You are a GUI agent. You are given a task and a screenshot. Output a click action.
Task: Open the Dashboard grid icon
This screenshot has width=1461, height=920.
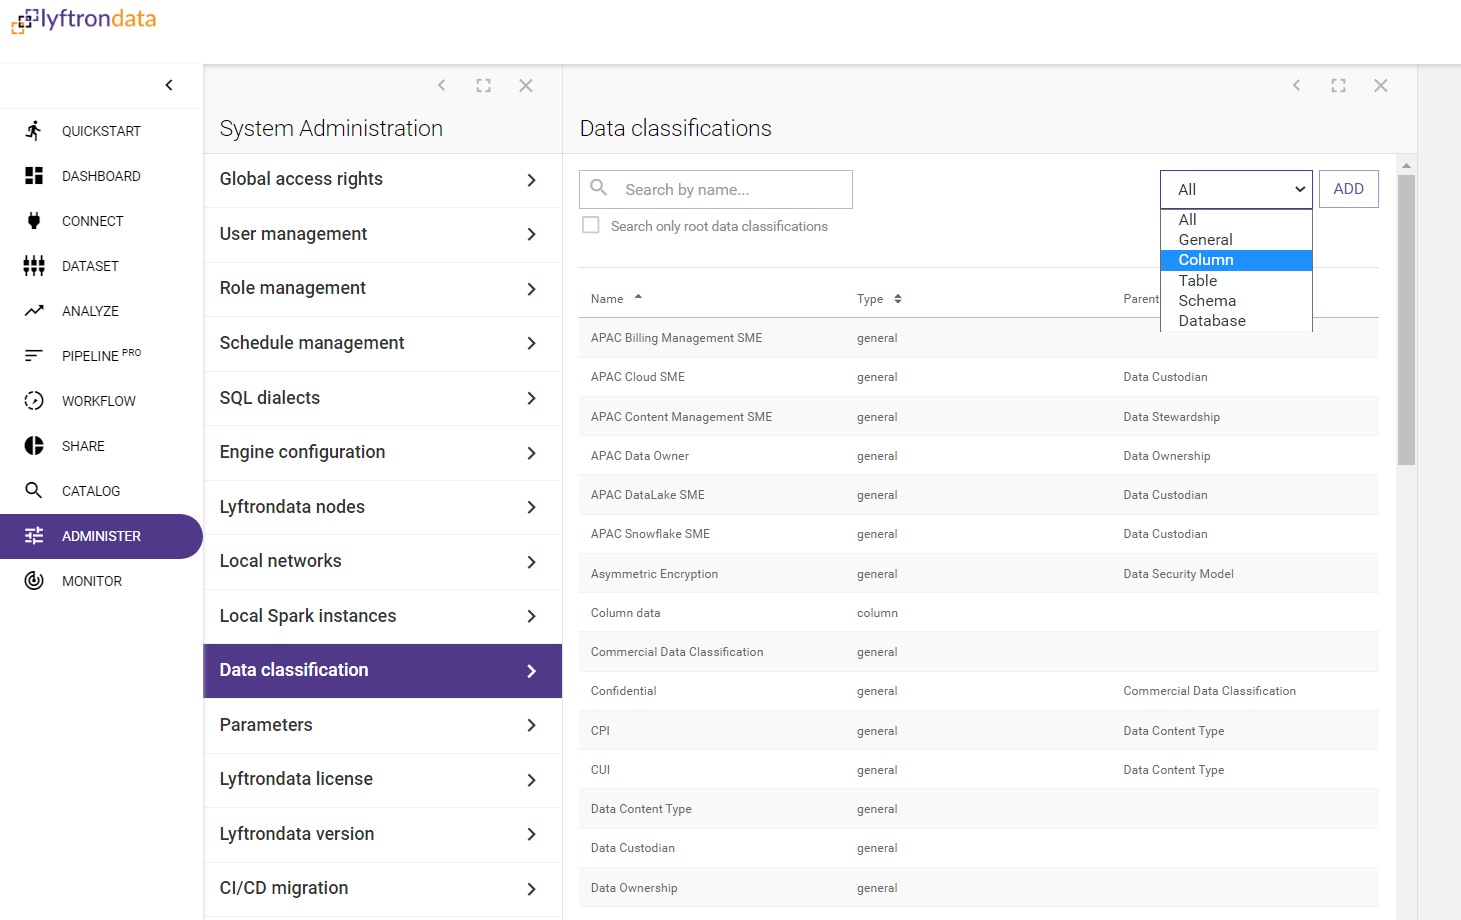point(34,176)
